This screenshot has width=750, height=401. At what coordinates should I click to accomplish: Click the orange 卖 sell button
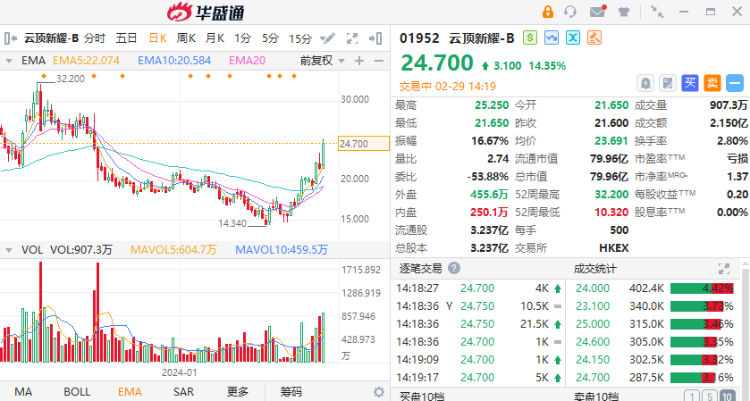pos(712,83)
